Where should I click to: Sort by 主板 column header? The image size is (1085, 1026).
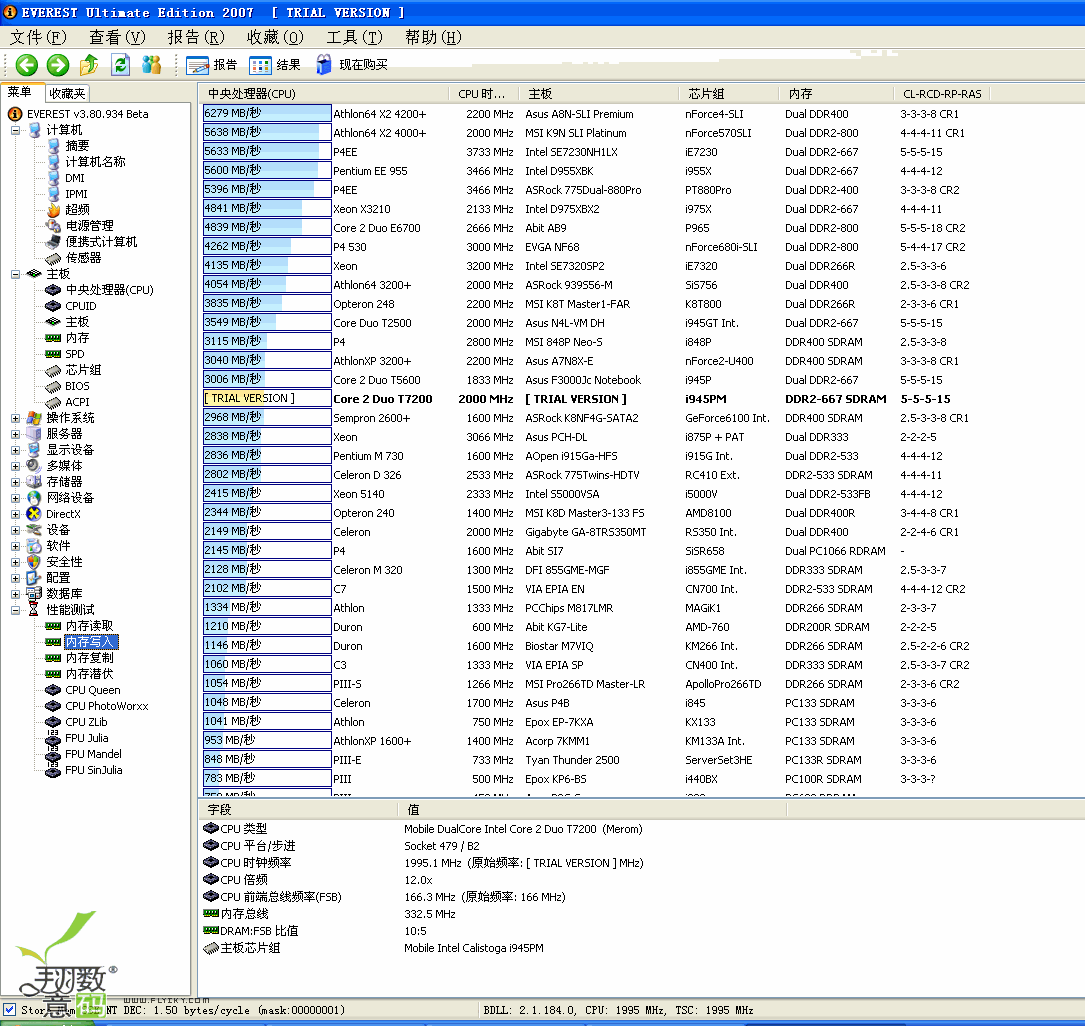point(599,93)
